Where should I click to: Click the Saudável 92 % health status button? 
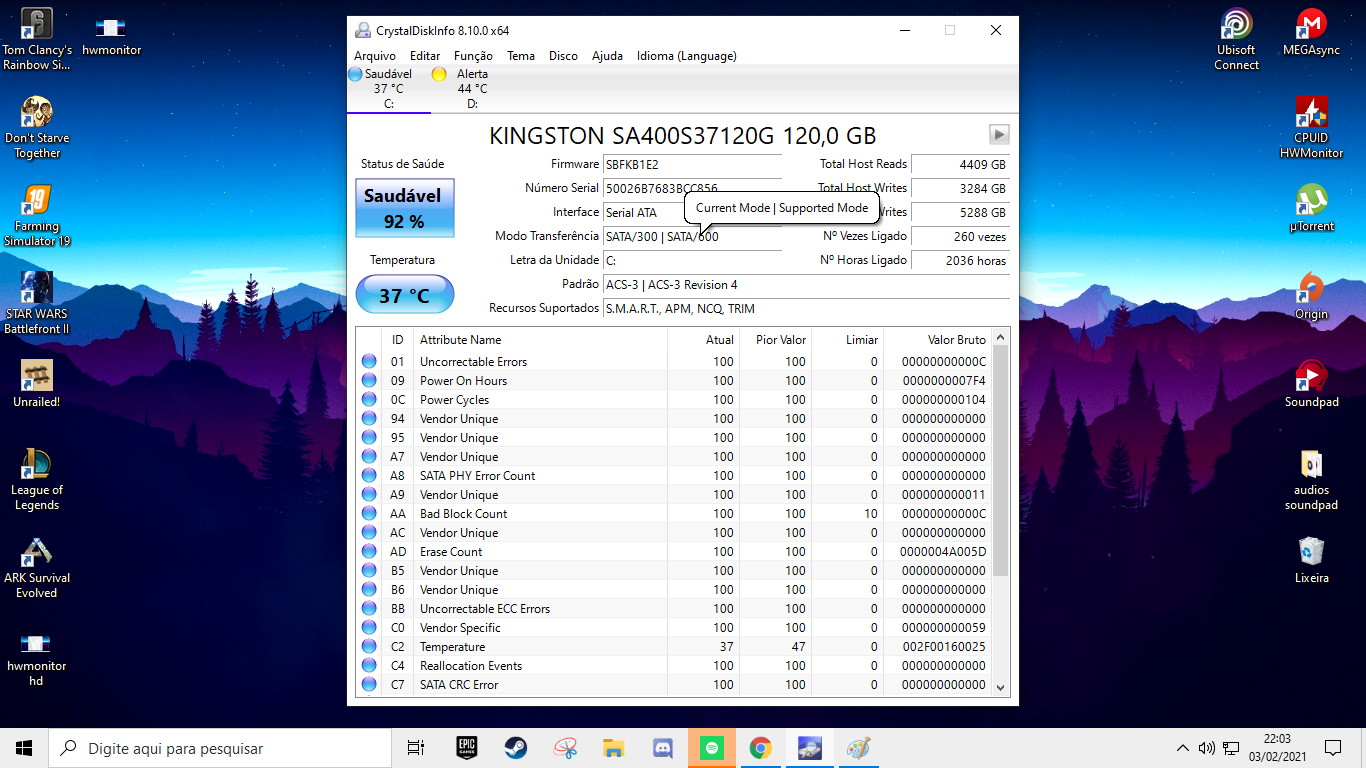click(404, 208)
